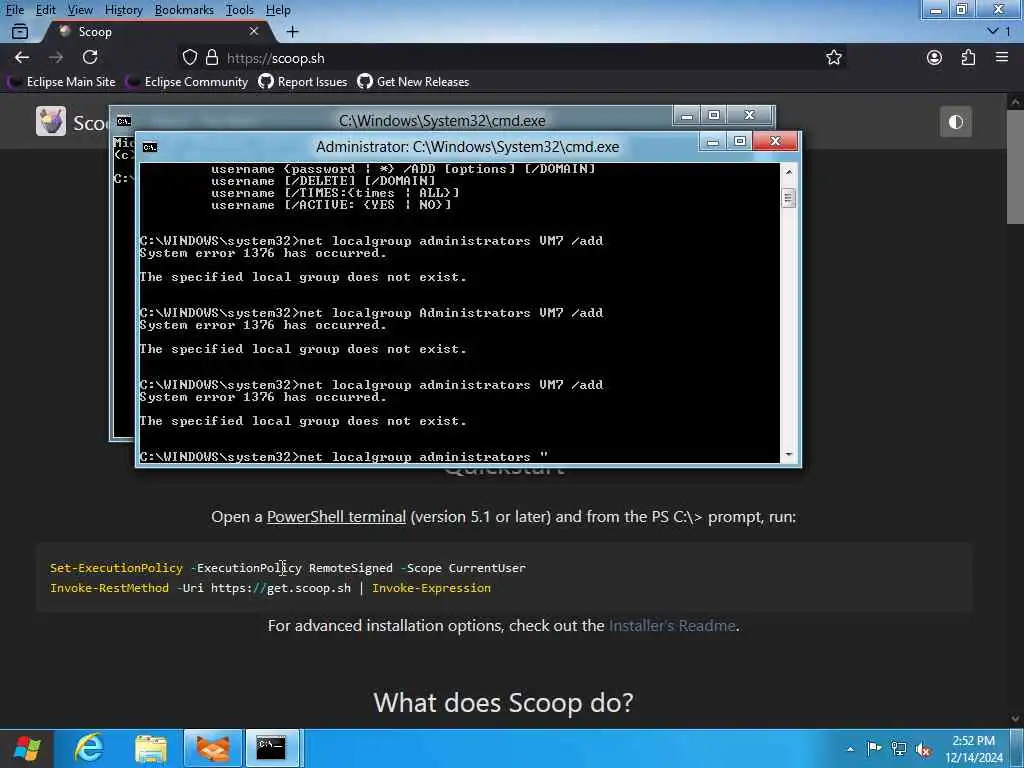Open the Firefox hamburger application menu

coord(1002,57)
